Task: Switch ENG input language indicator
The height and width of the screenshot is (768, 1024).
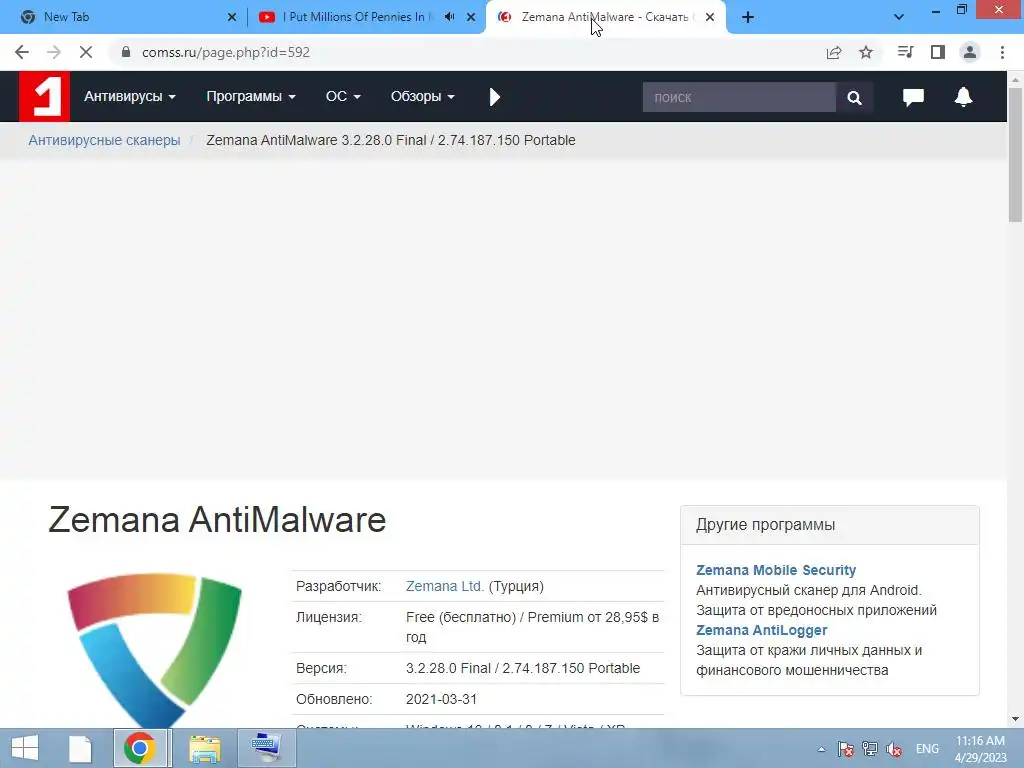Action: pos(927,749)
